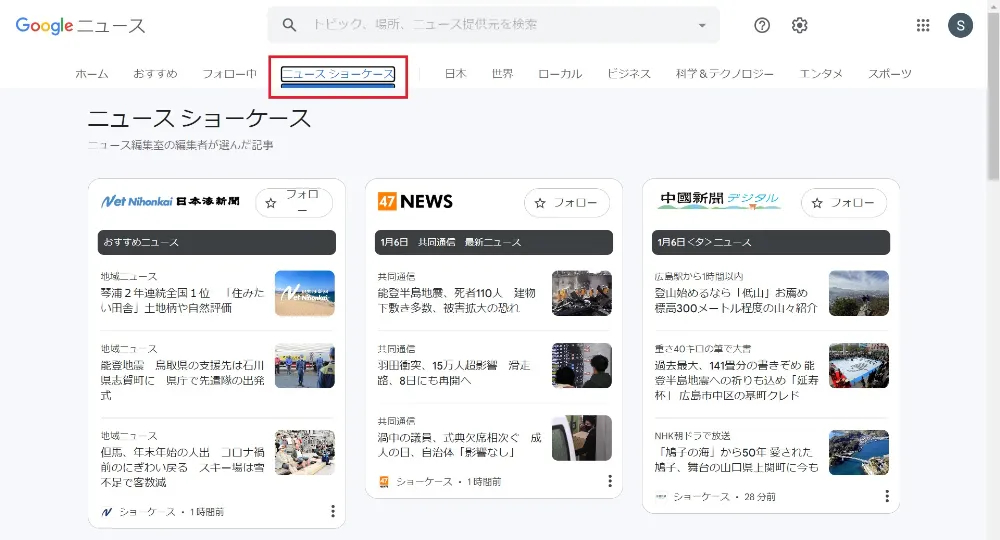Follow 47NEWS with star button

tap(567, 203)
